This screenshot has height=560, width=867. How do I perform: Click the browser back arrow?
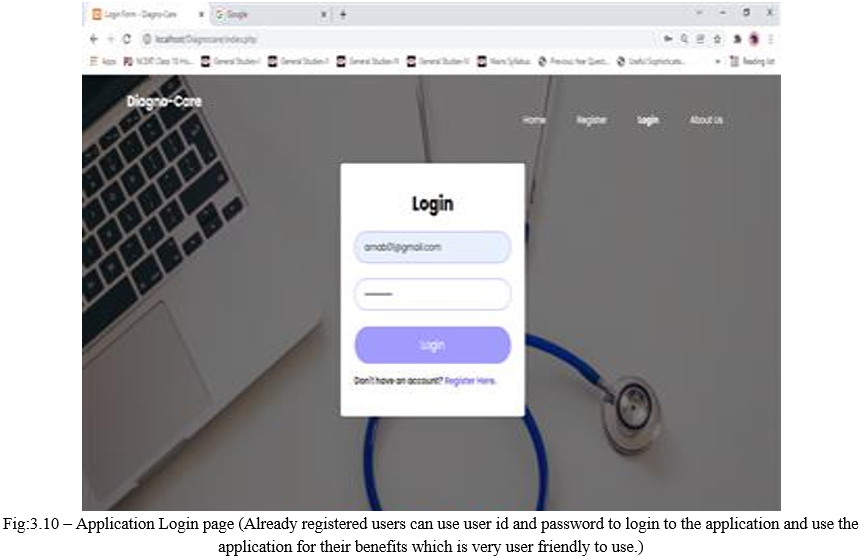93,39
